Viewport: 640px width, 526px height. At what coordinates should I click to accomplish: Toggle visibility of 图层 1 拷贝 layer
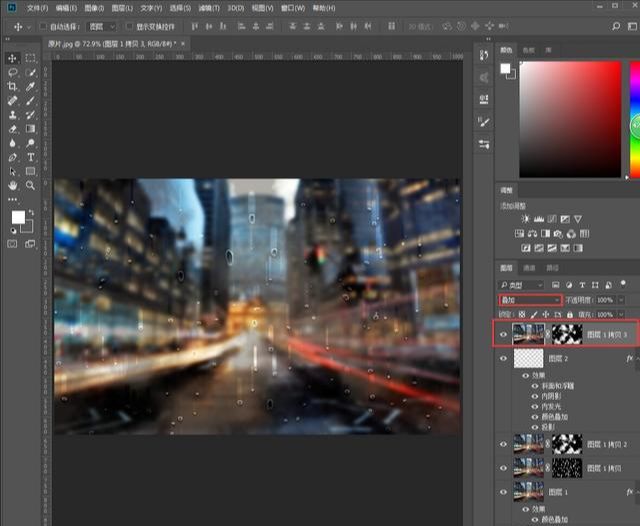tap(503, 468)
